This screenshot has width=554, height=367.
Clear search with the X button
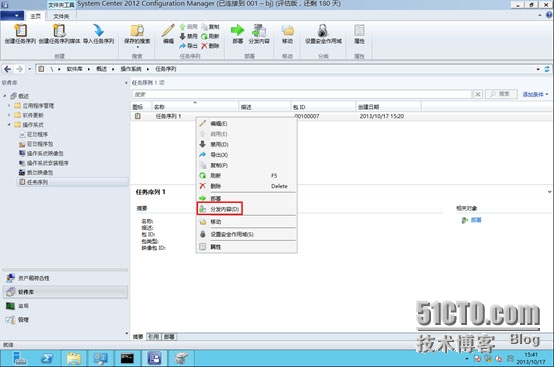pyautogui.click(x=477, y=94)
